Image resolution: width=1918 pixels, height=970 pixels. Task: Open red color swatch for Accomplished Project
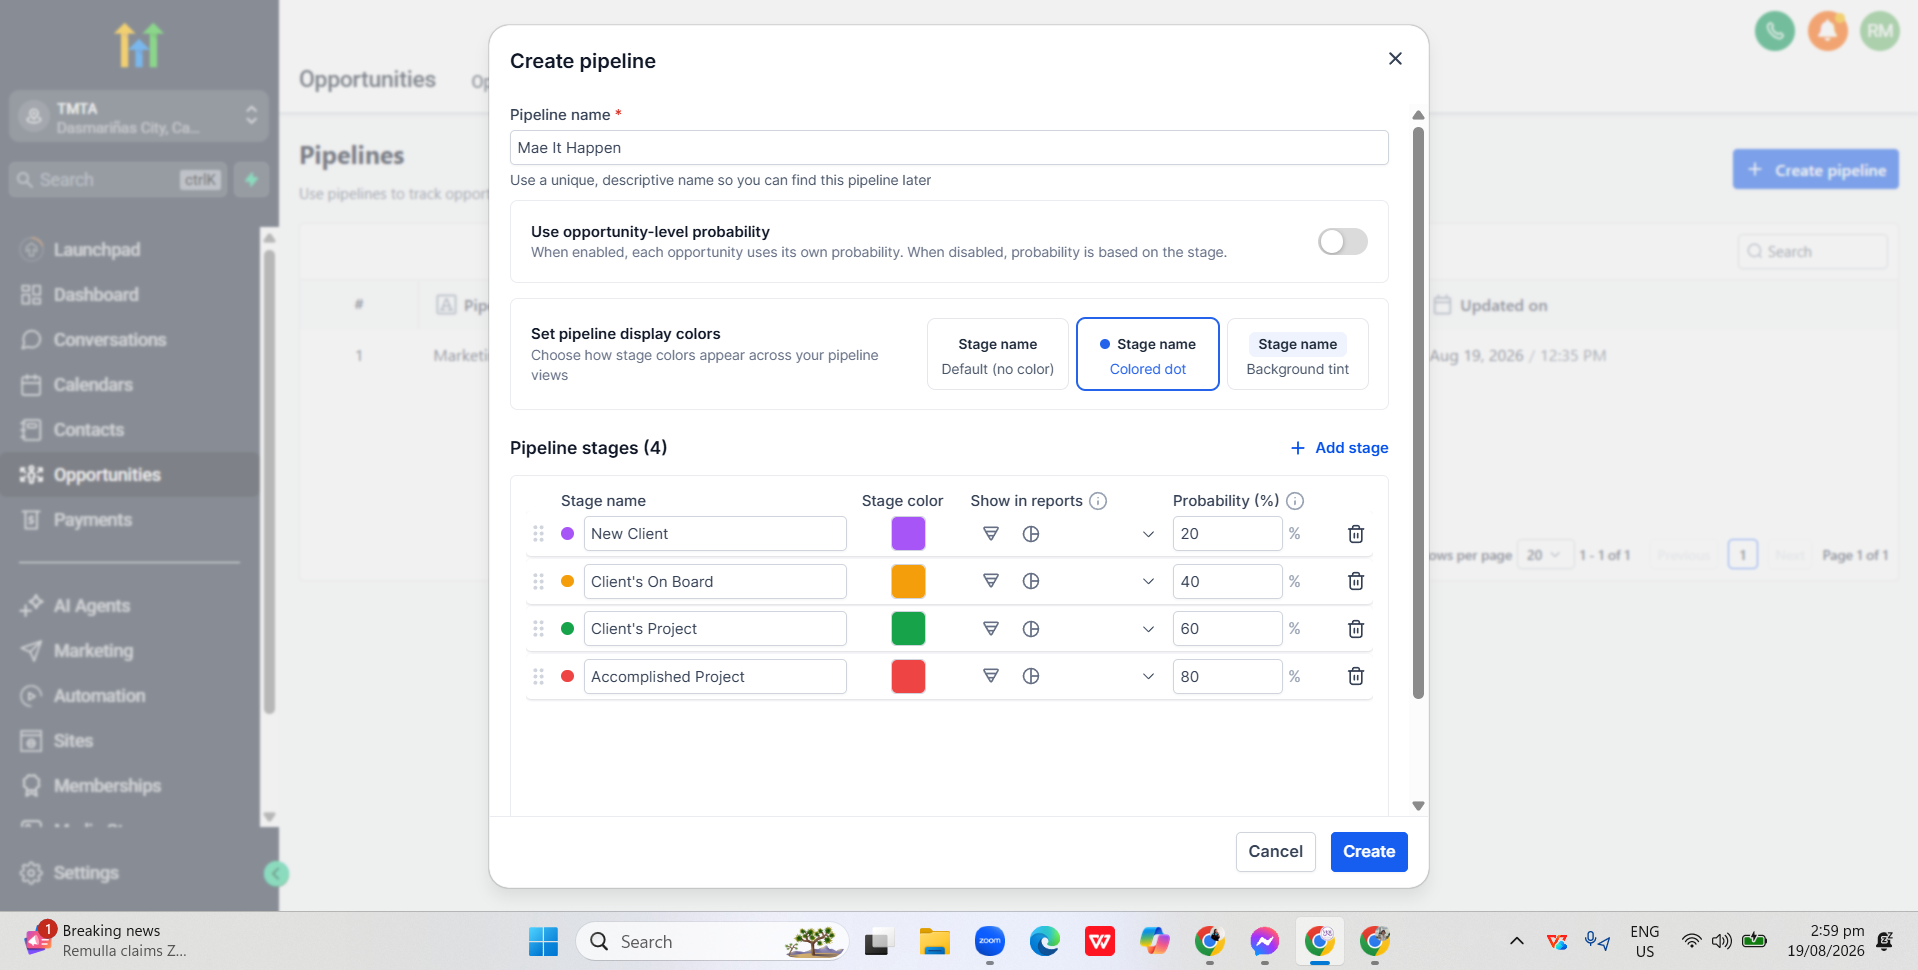908,676
